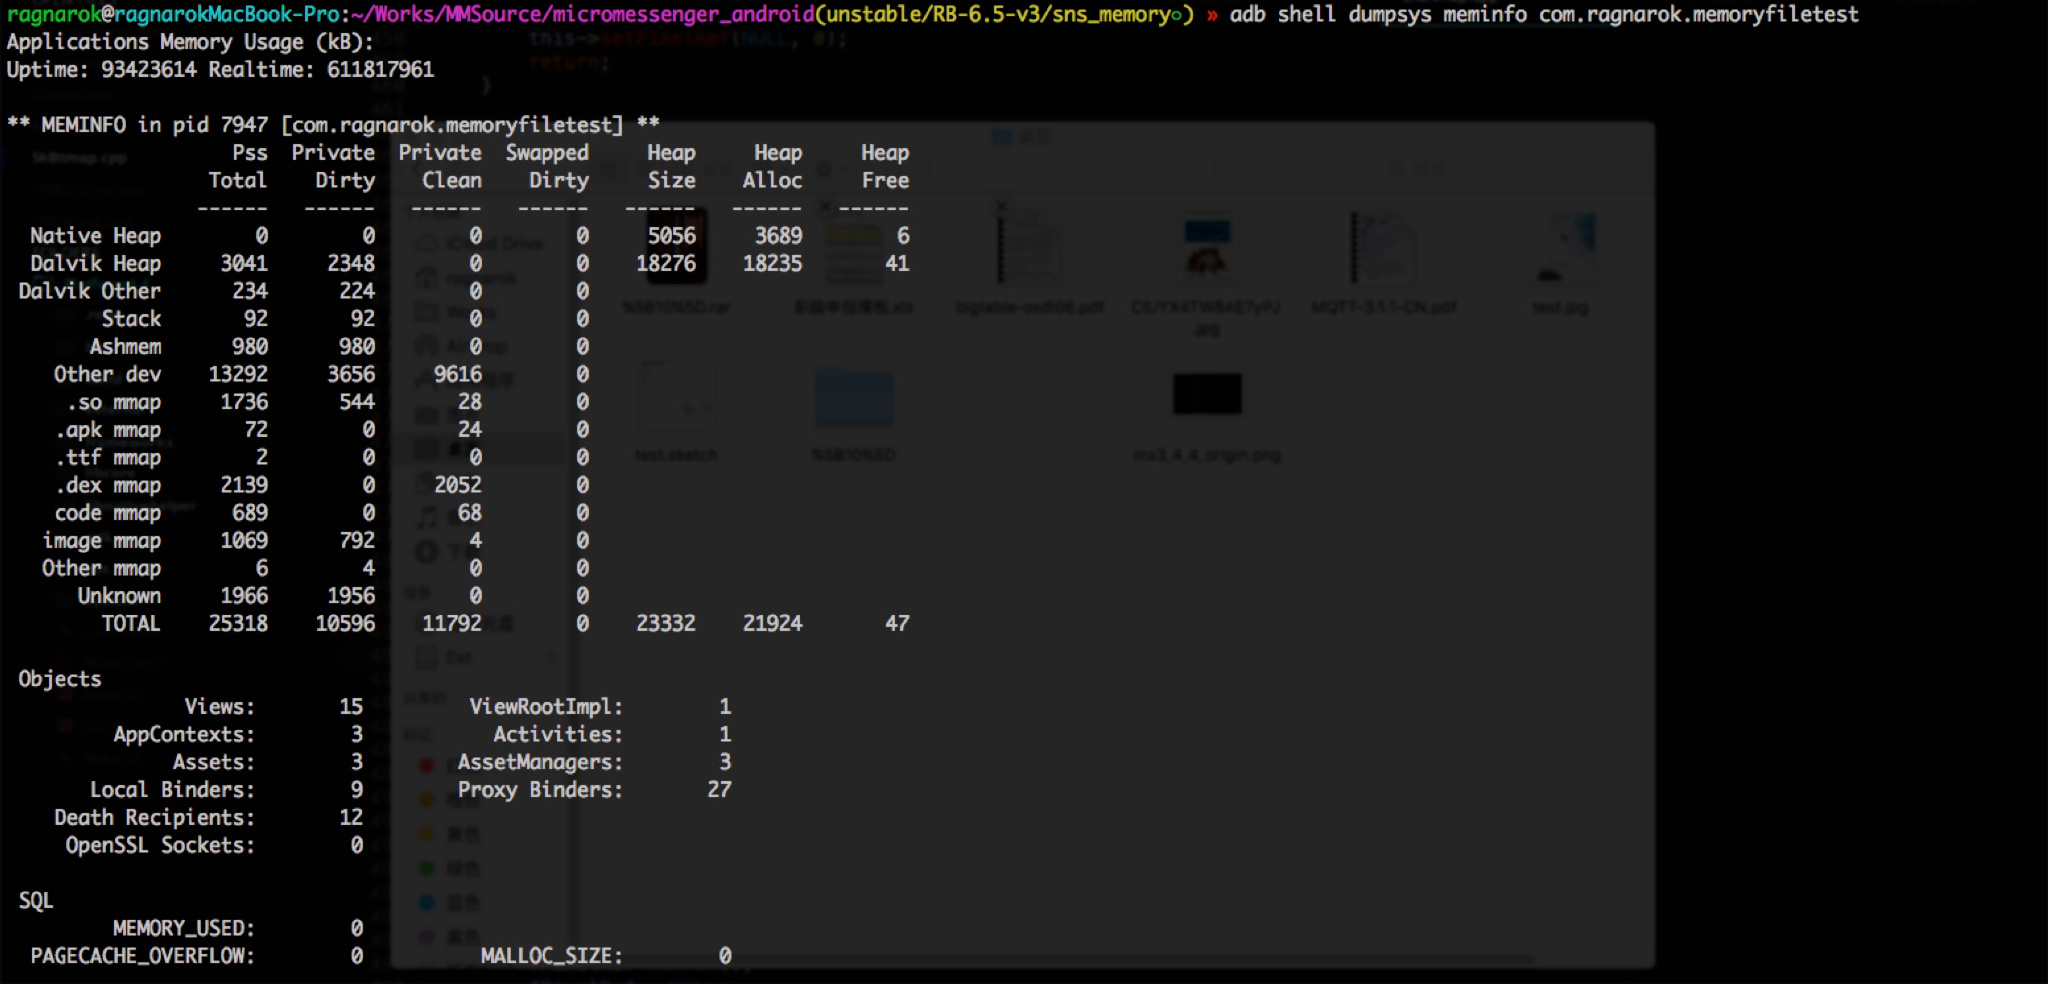
Task: Click the "TOTAL" row label
Action: click(131, 624)
